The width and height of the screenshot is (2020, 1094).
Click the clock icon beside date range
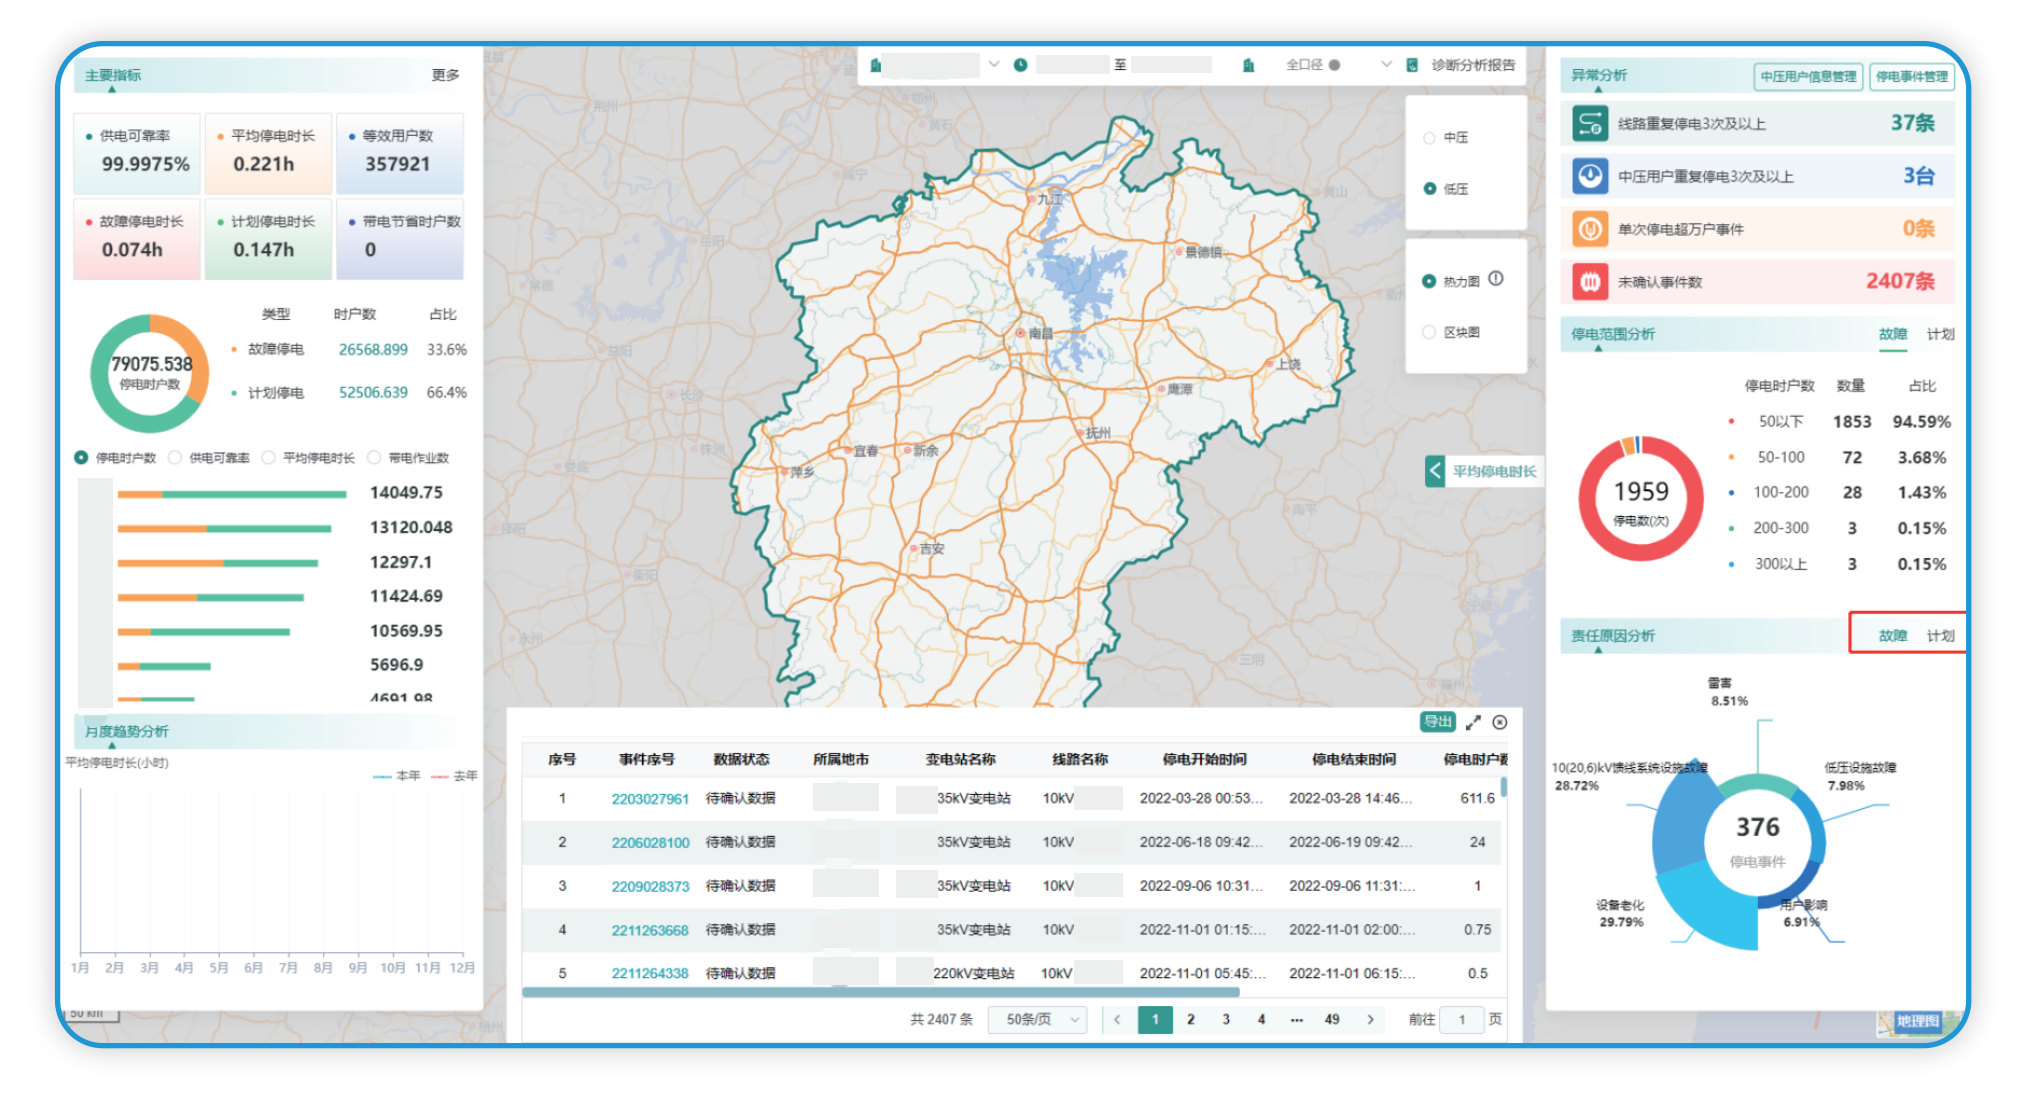pyautogui.click(x=1020, y=65)
